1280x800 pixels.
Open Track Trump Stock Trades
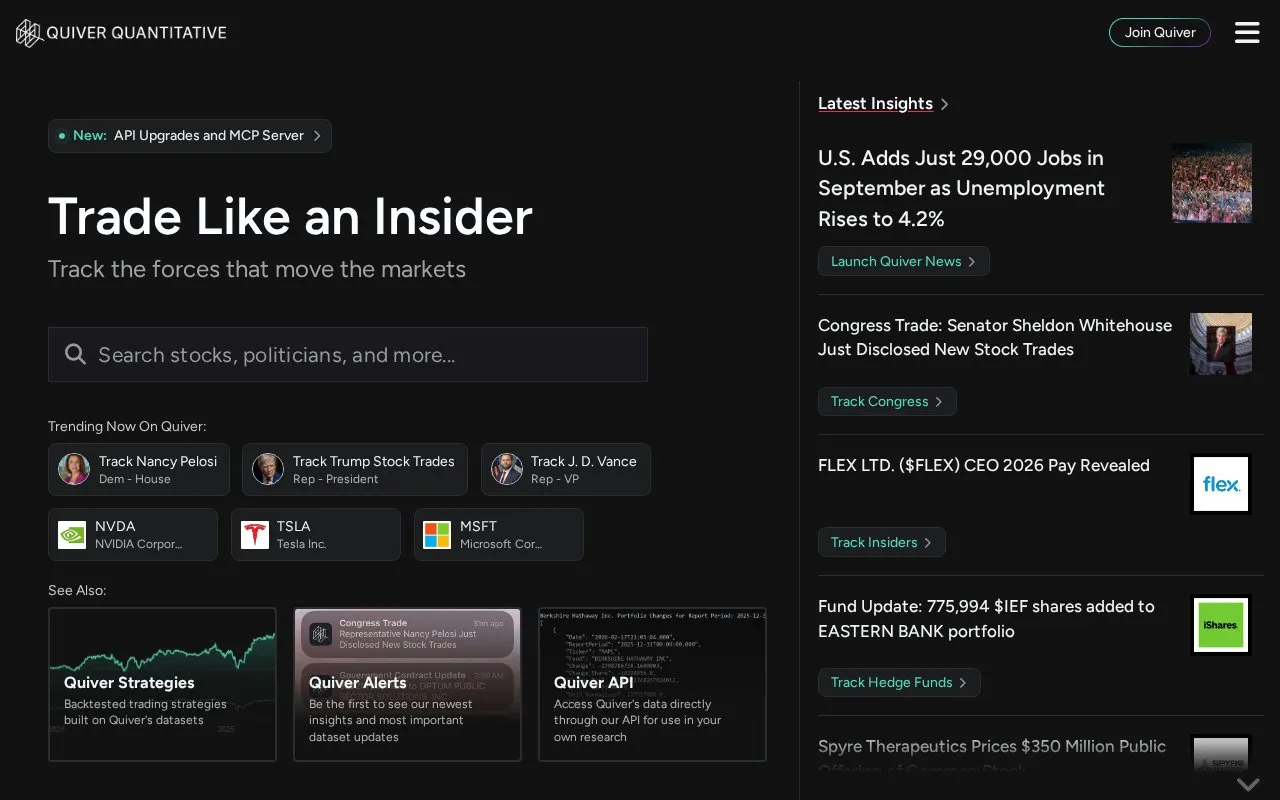point(355,469)
